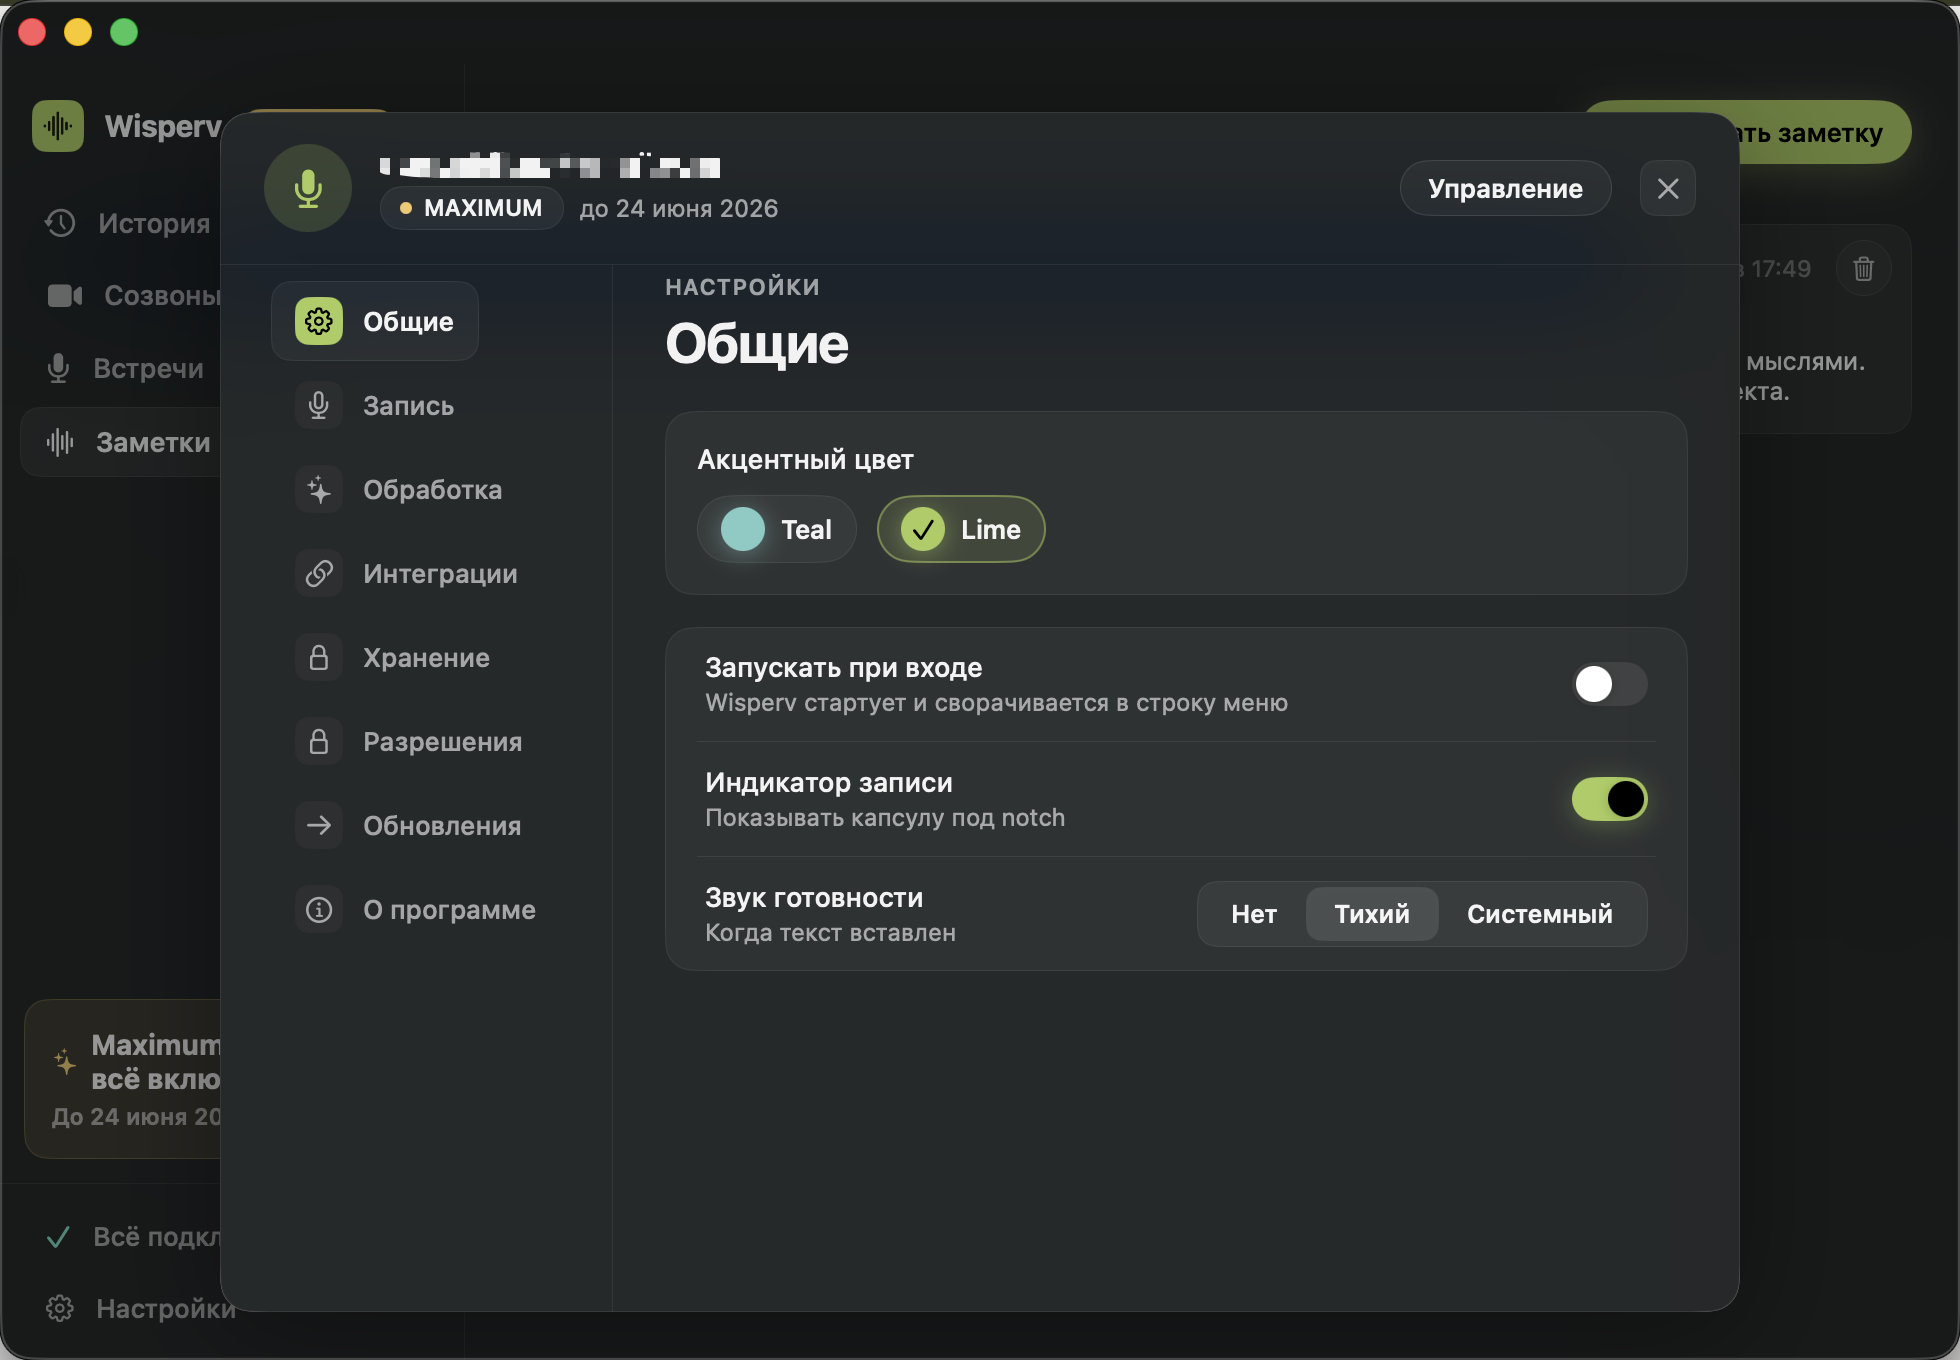Click the History clock icon in main sidebar
The image size is (1960, 1360).
point(60,223)
